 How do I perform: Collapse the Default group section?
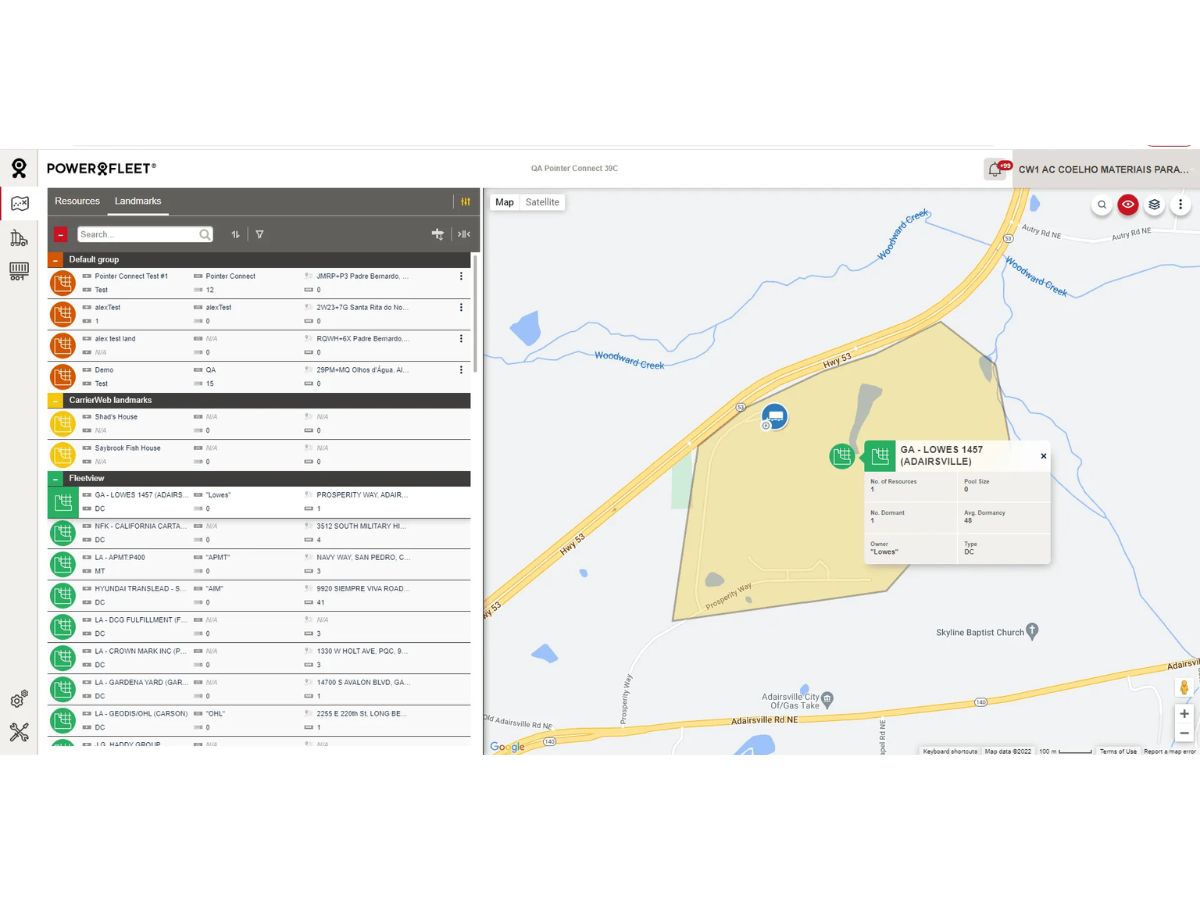56,260
